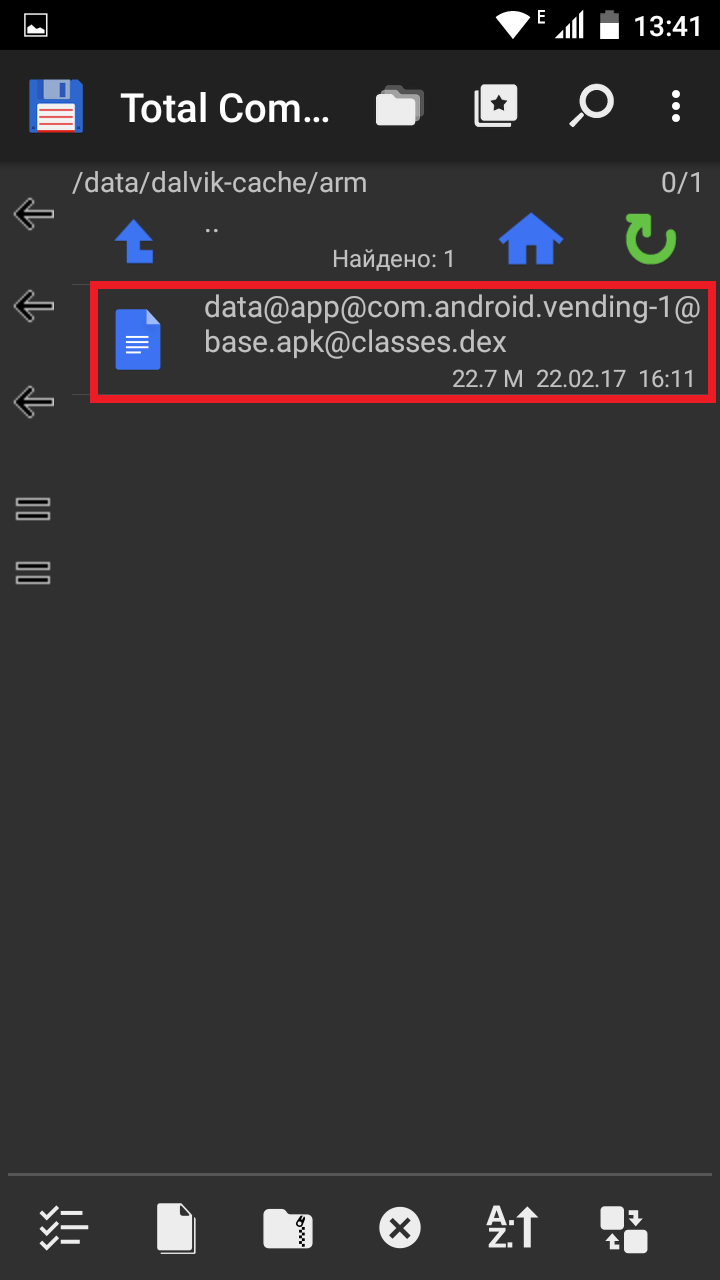Open the folder history icon

coord(399,106)
